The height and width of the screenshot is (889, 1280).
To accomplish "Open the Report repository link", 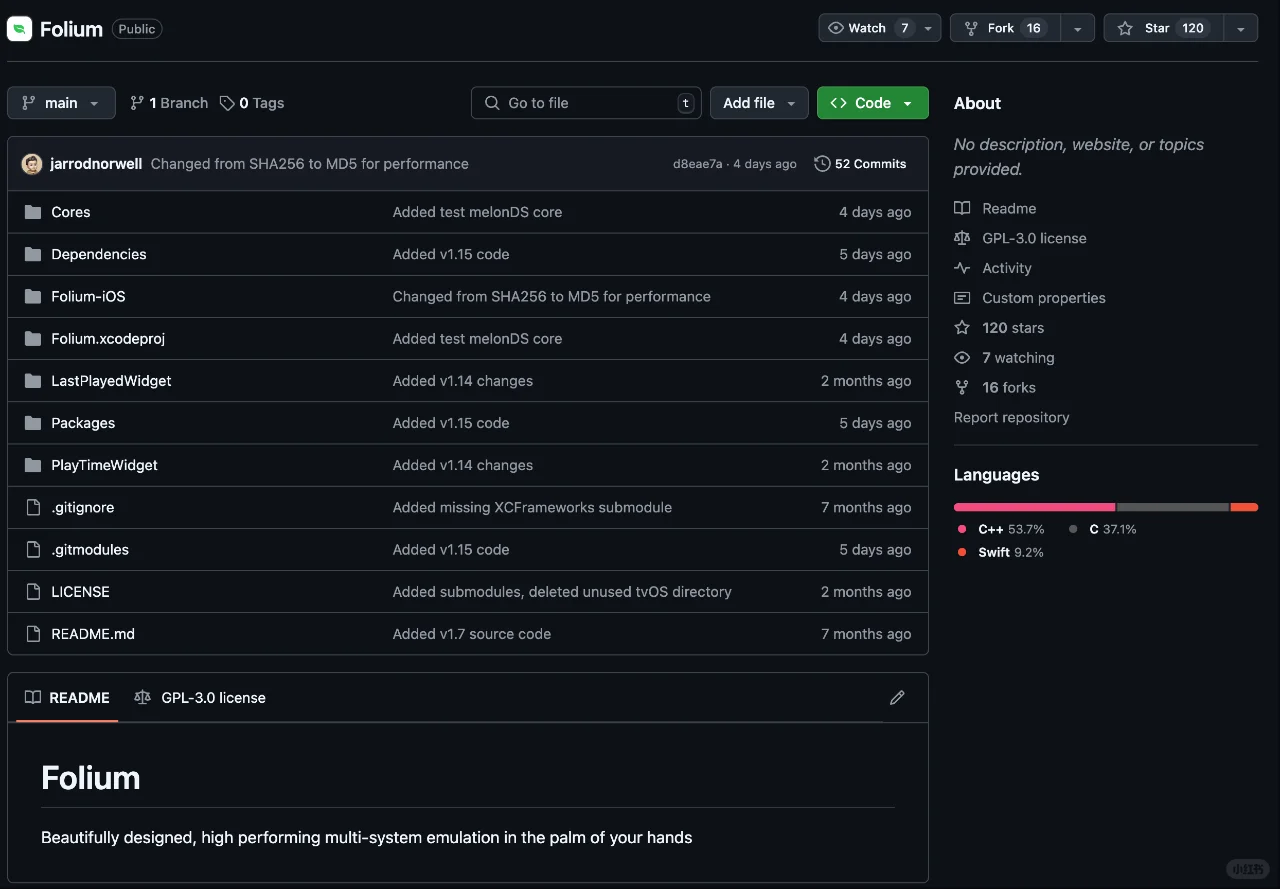I will point(1011,417).
